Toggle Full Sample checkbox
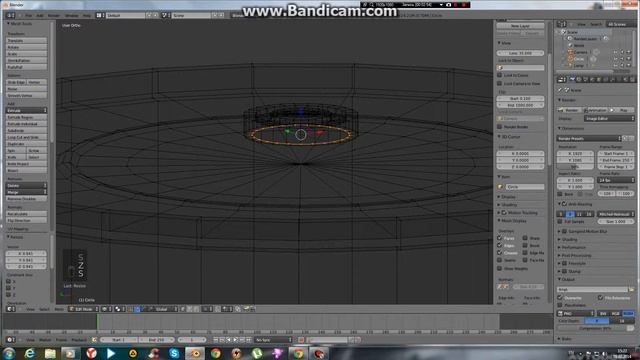The image size is (640, 360). (x=560, y=221)
